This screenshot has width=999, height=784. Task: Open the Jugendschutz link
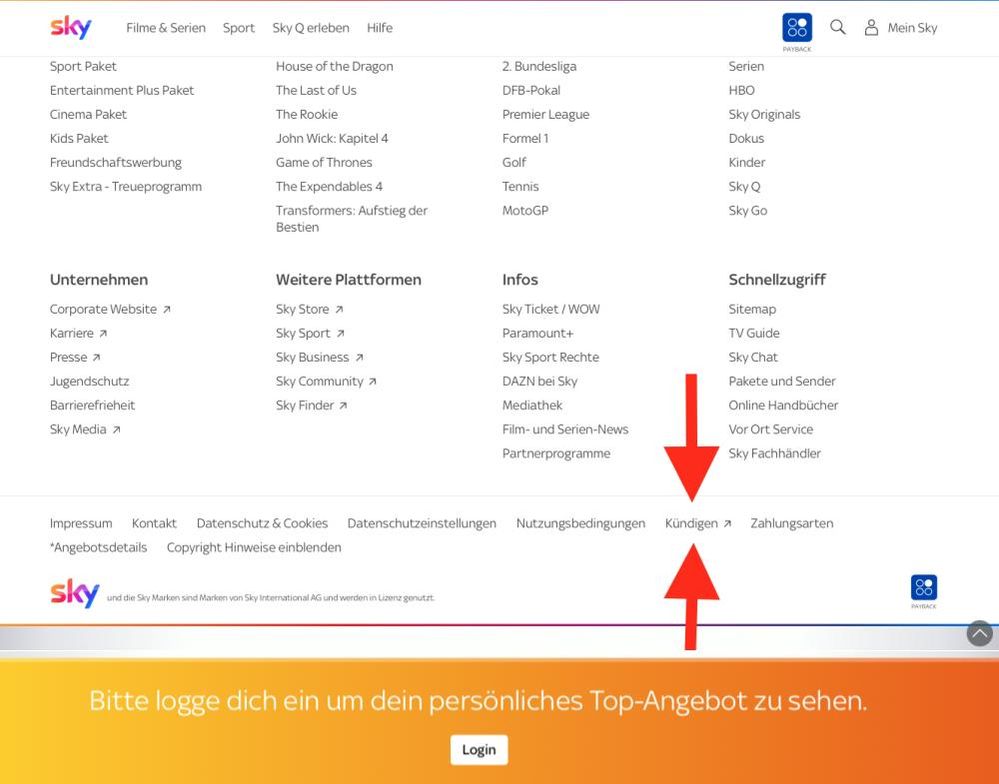[89, 381]
